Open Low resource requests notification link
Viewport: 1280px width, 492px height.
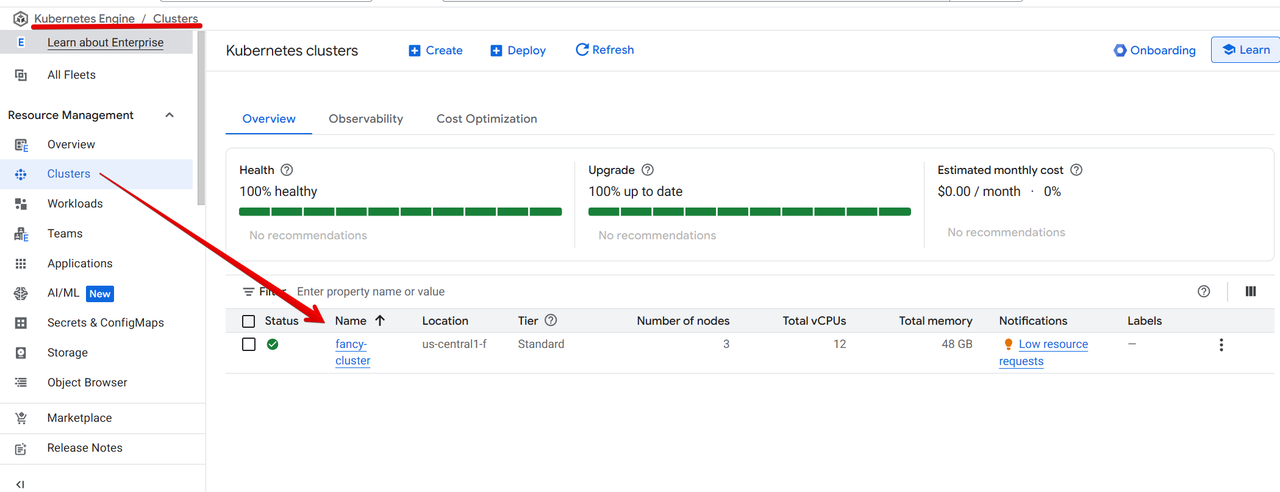point(1044,352)
